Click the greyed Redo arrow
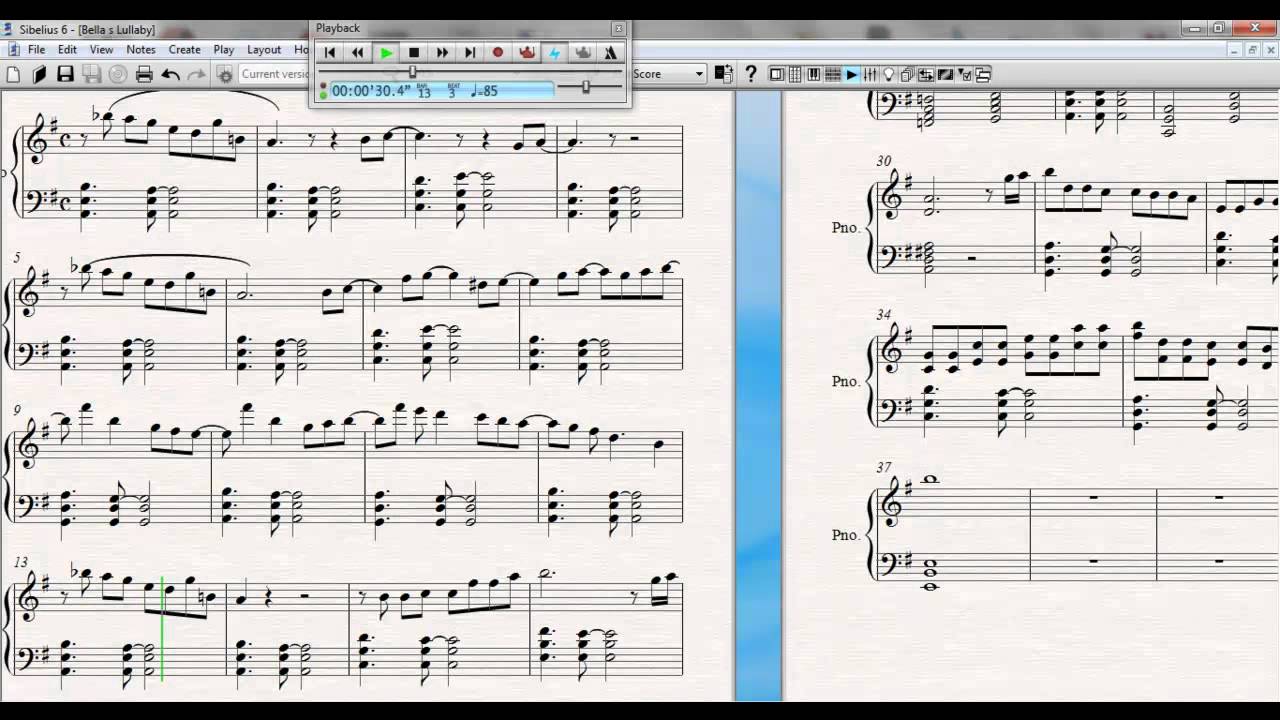 pyautogui.click(x=197, y=74)
